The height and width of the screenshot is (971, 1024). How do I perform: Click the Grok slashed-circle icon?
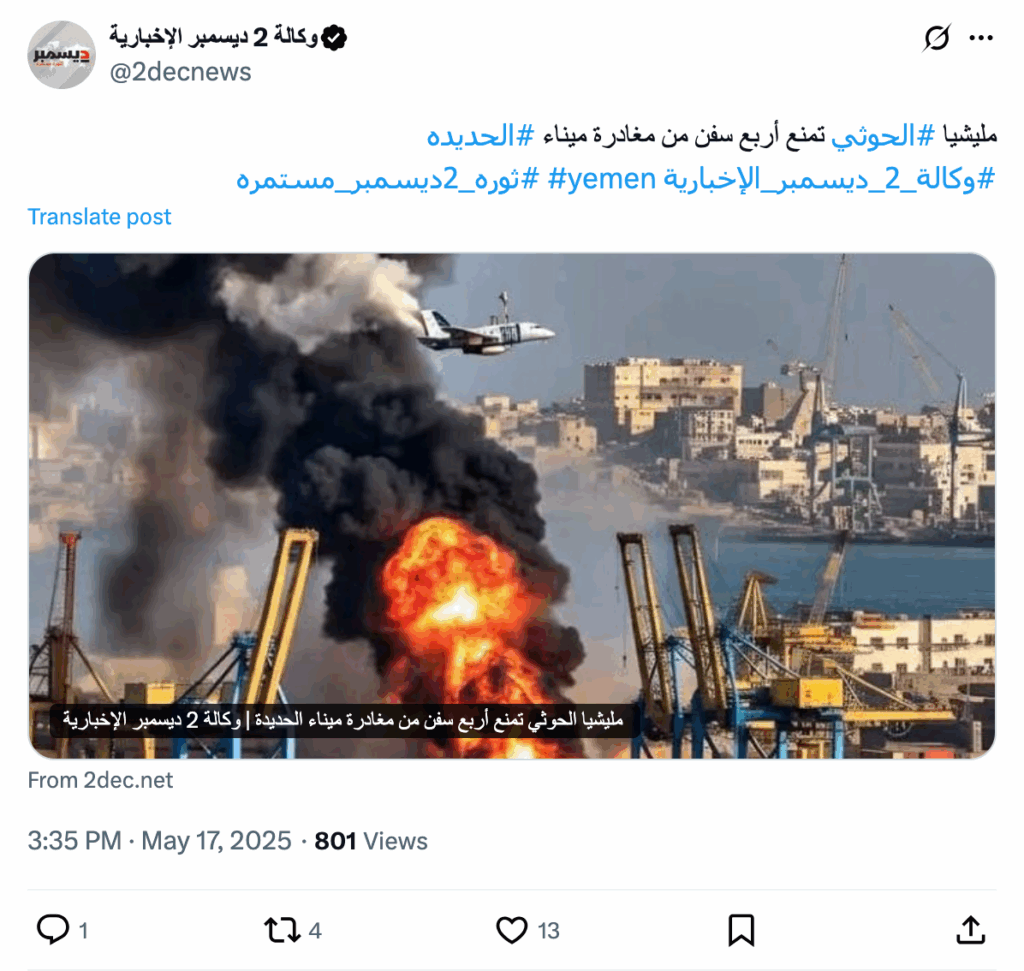936,38
